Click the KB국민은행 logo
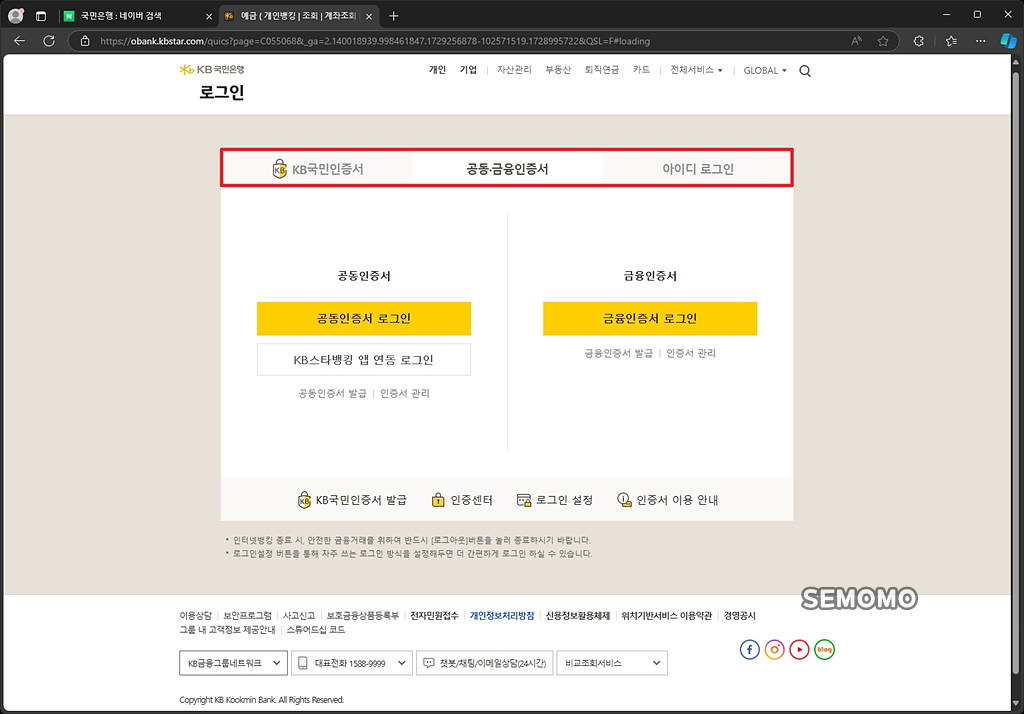This screenshot has width=1024, height=714. click(x=212, y=69)
